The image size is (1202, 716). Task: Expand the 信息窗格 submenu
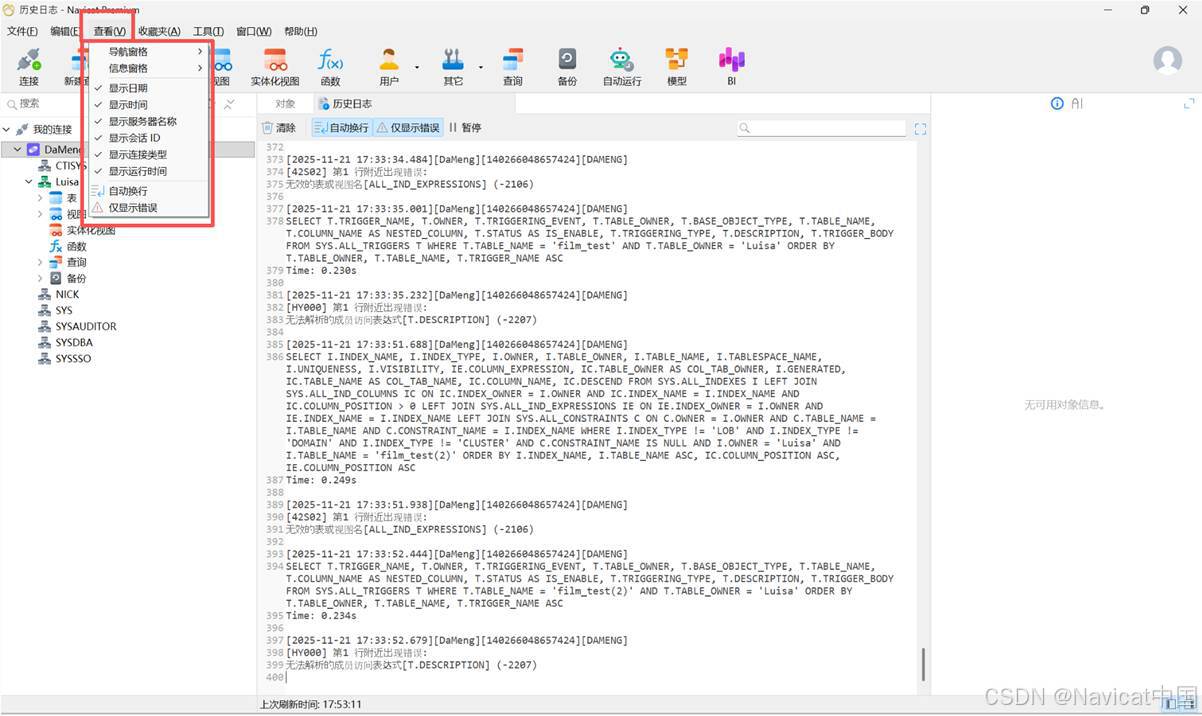click(x=149, y=68)
